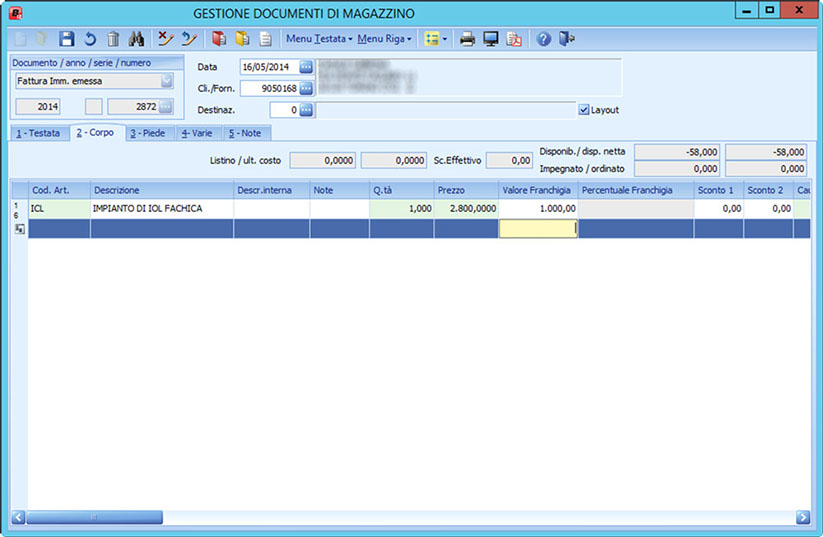Click the Undo arrow icon
The height and width of the screenshot is (537, 823).
tap(90, 39)
